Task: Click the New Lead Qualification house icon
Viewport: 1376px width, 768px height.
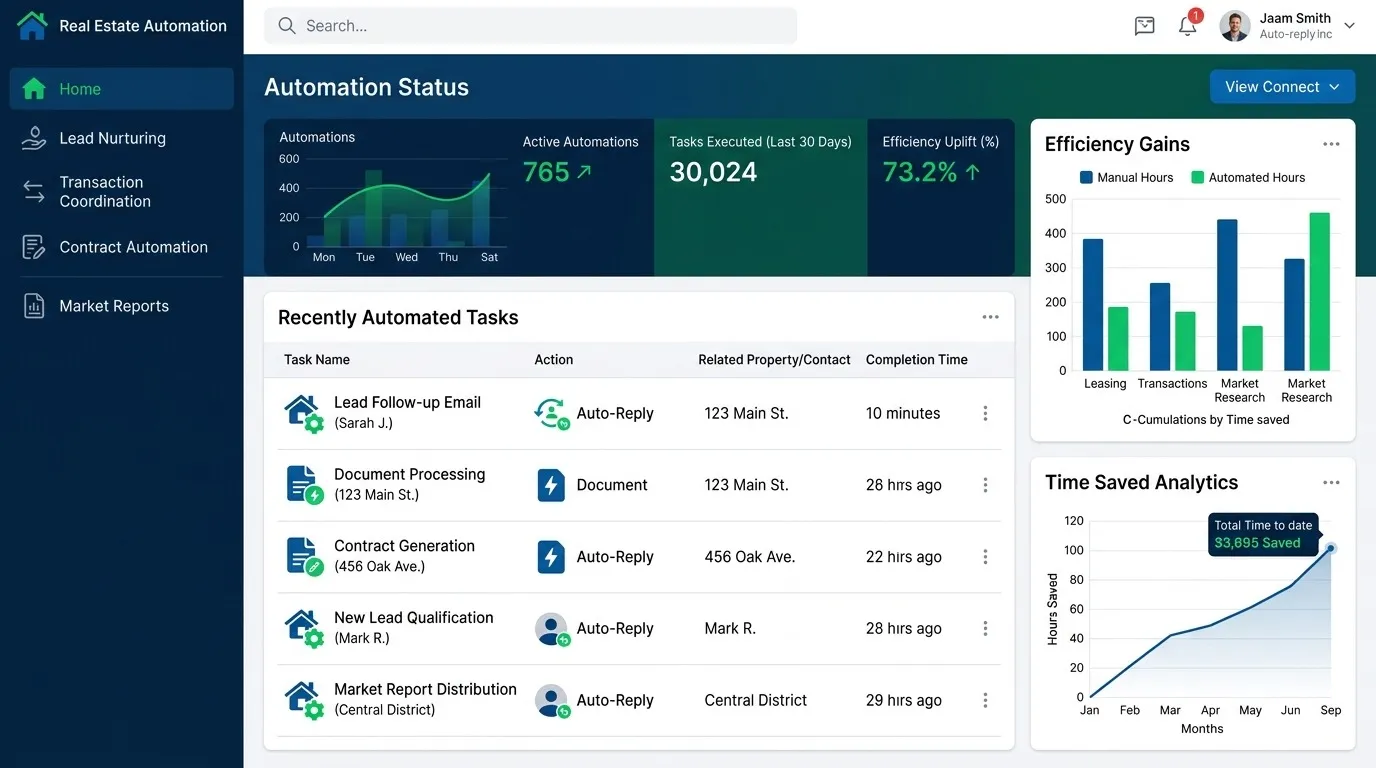Action: 304,629
